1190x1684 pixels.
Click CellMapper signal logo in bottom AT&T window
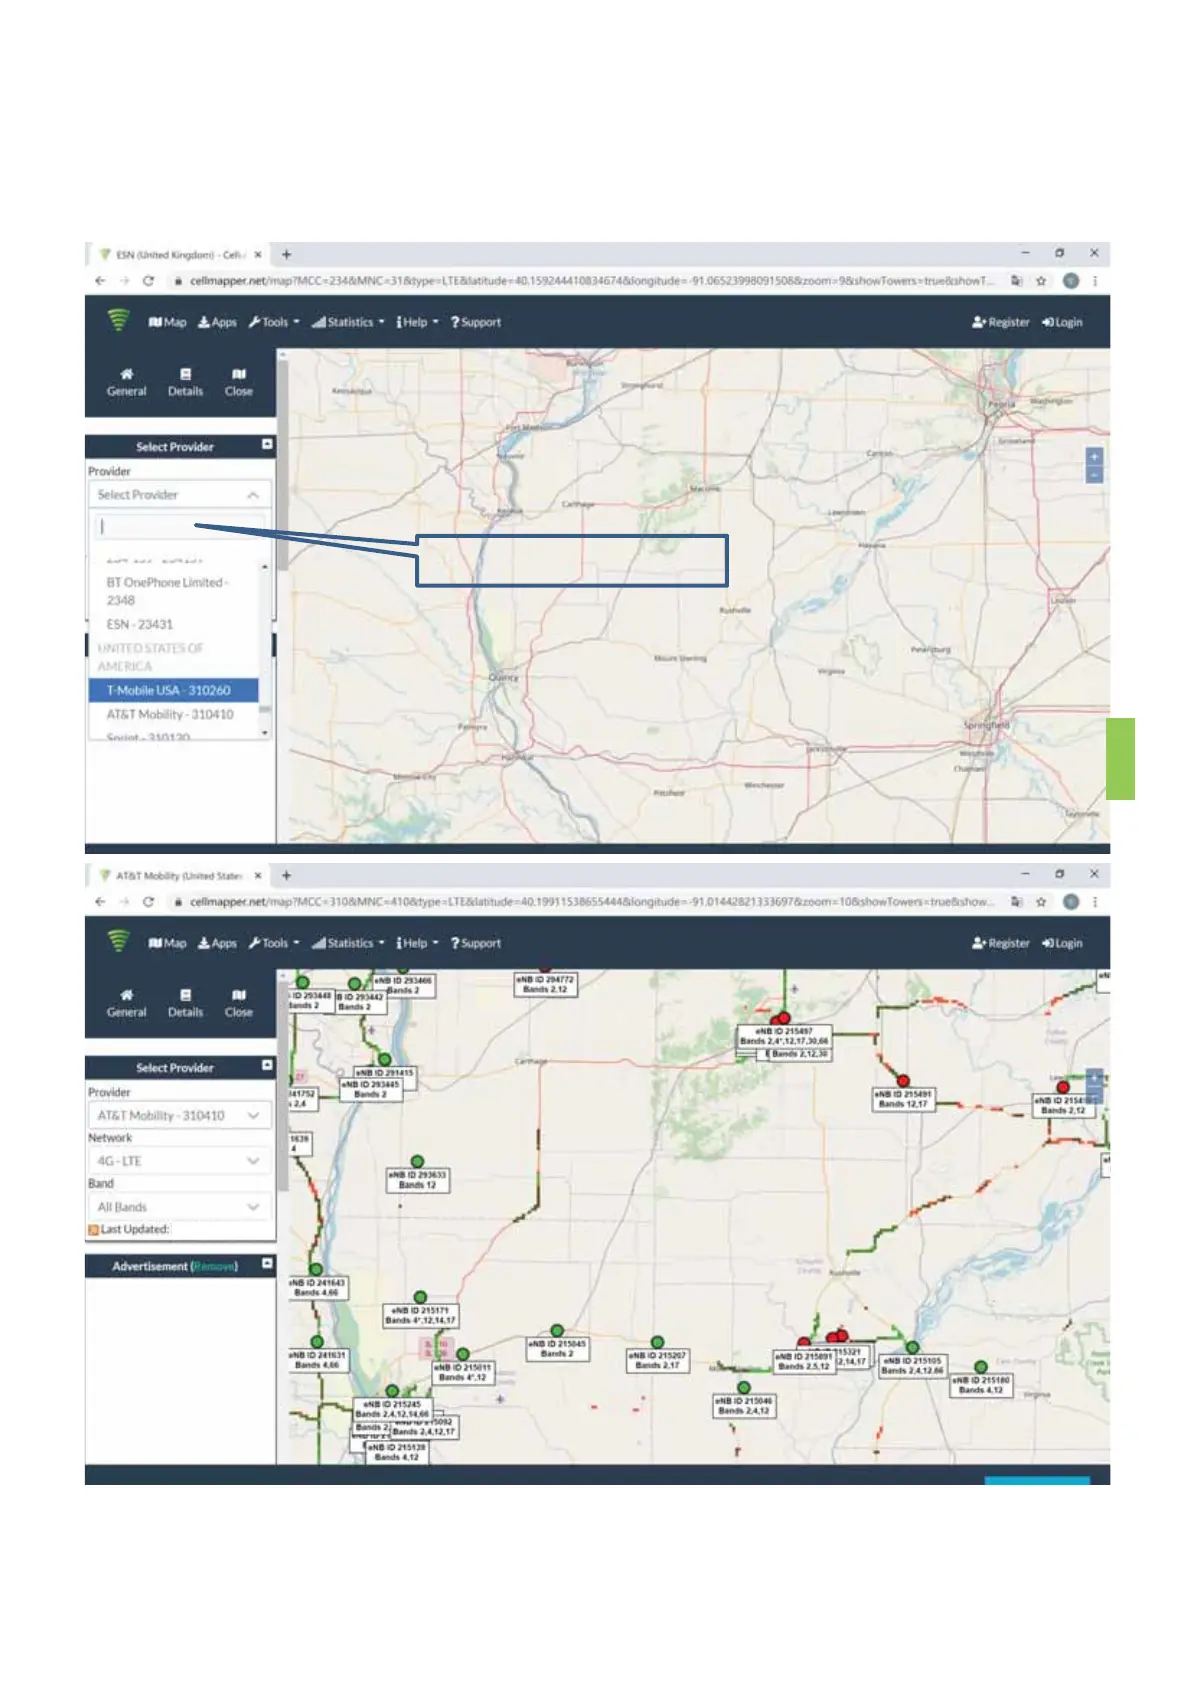[119, 942]
